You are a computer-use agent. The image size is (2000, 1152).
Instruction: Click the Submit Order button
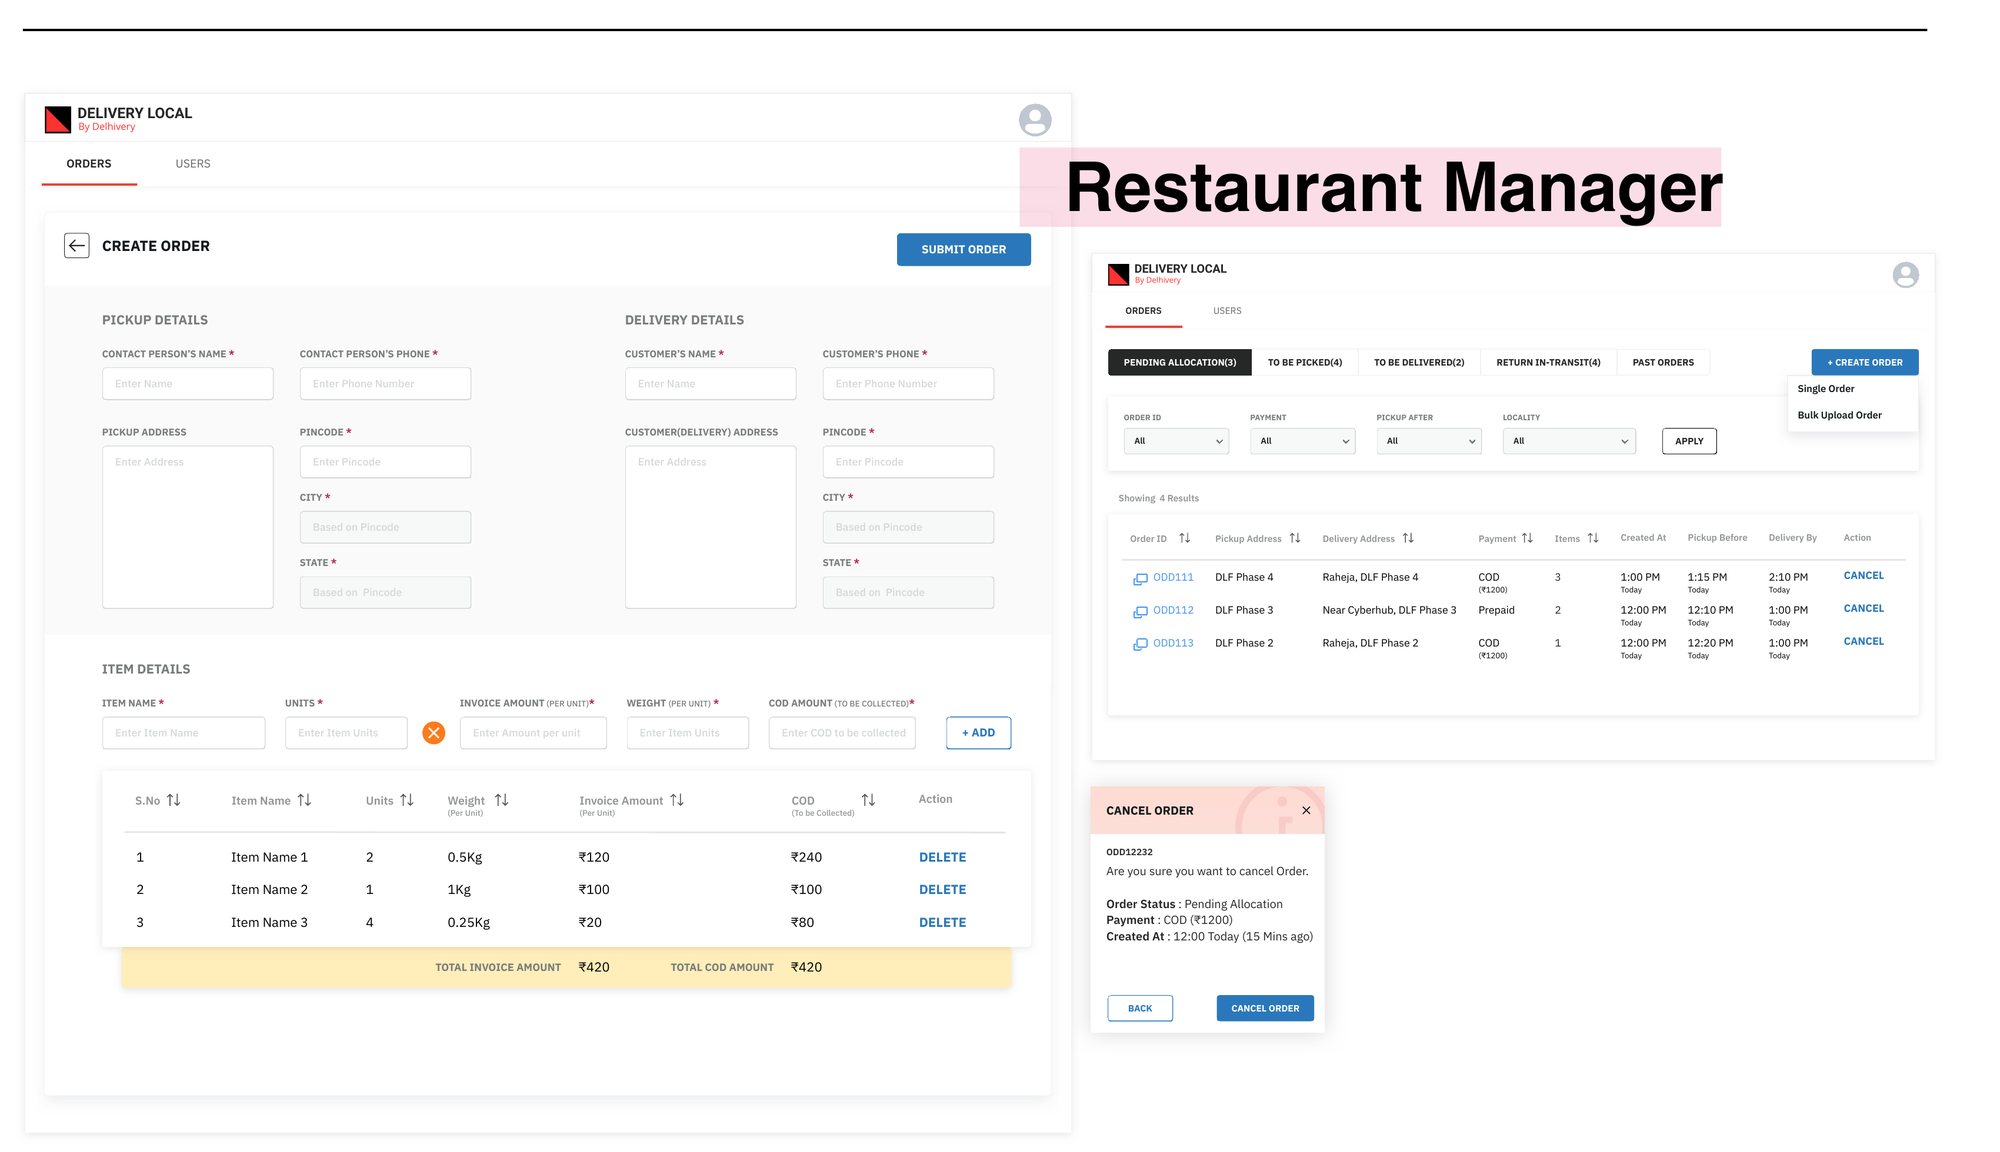(963, 249)
